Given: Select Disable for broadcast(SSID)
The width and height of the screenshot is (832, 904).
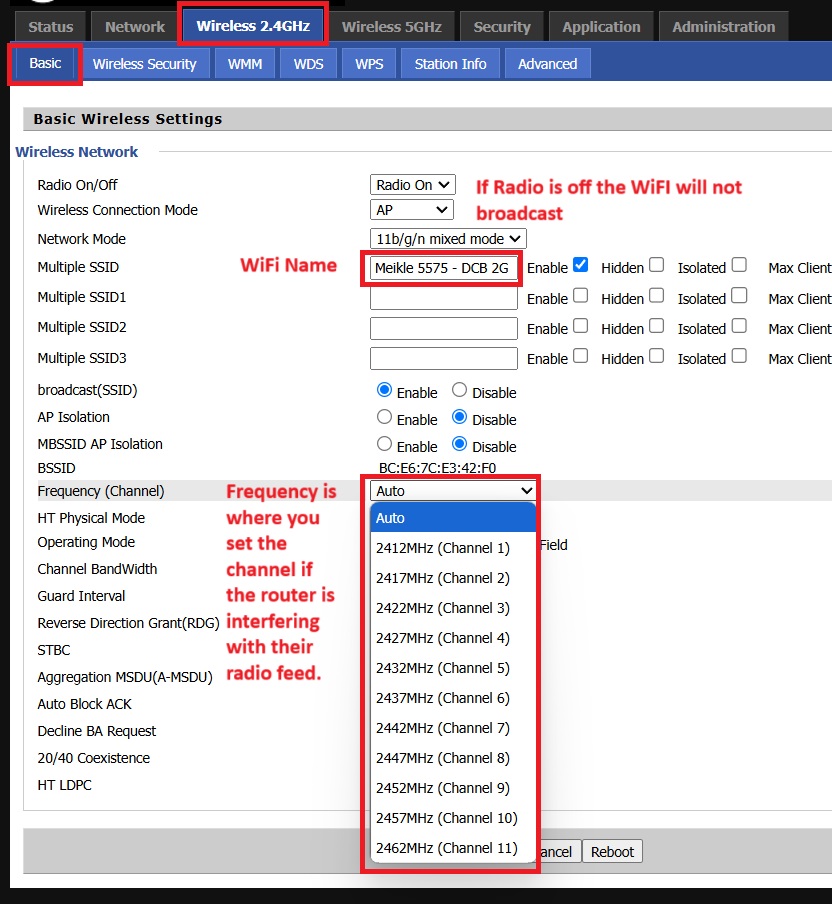Looking at the screenshot, I should pos(459,390).
